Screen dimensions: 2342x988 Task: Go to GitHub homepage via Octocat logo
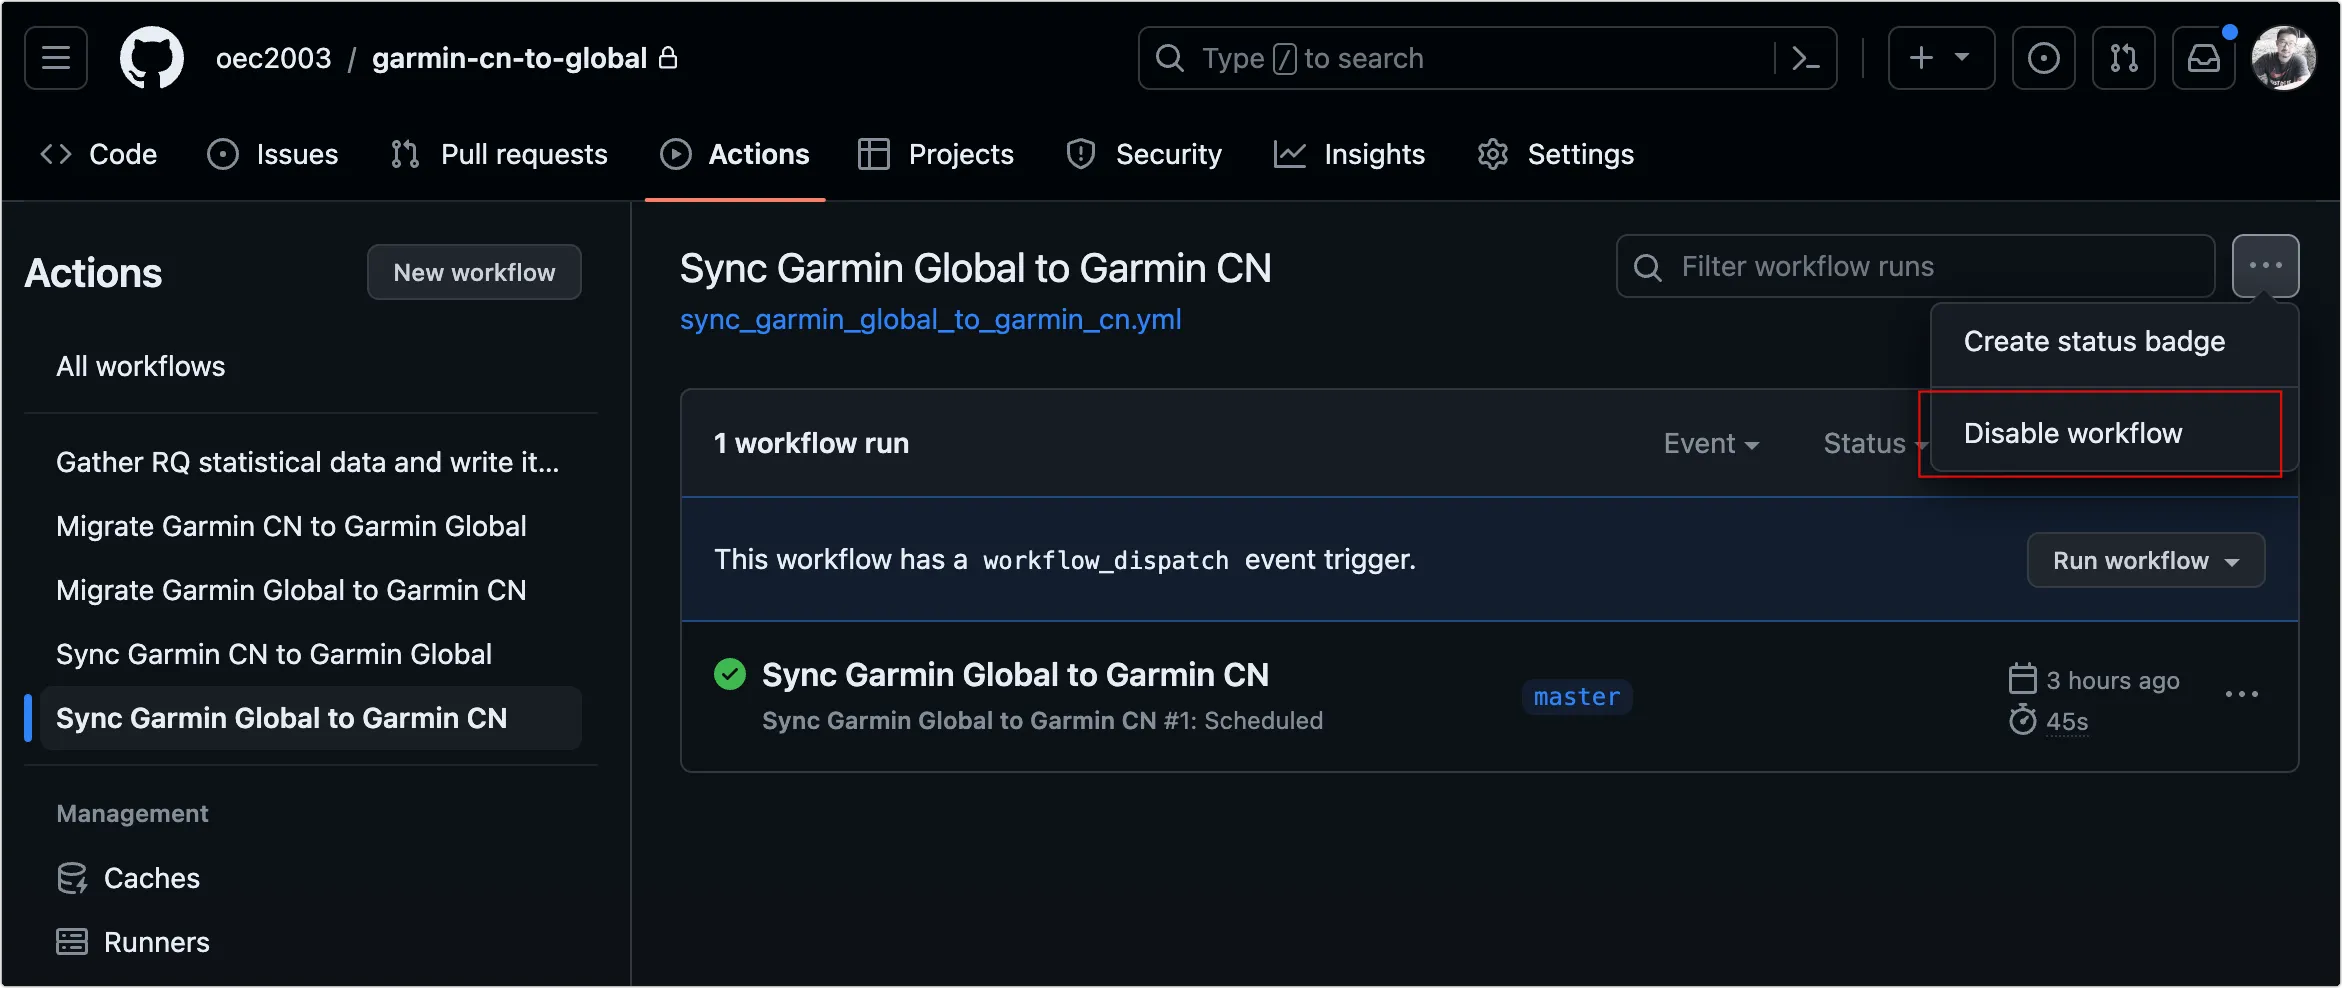pos(152,58)
